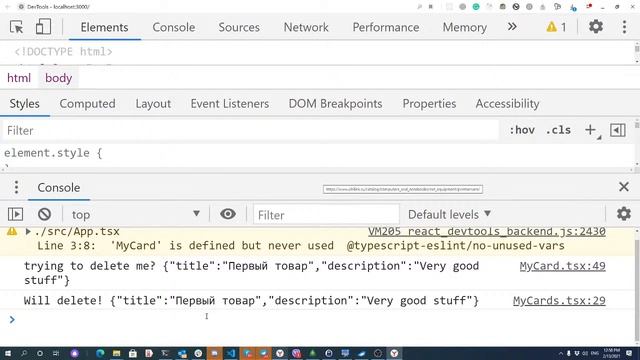Open console settings gear
The image size is (640, 360).
coord(624,213)
